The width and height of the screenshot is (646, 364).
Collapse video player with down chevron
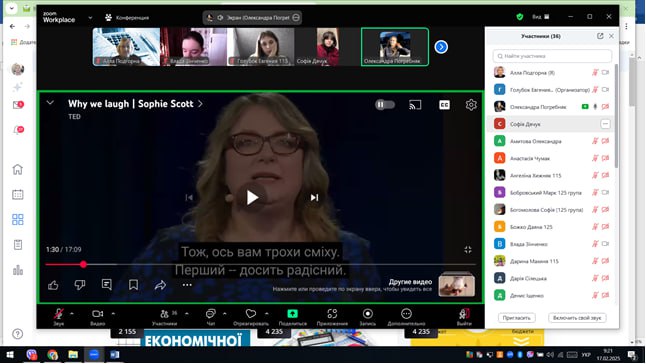click(50, 103)
